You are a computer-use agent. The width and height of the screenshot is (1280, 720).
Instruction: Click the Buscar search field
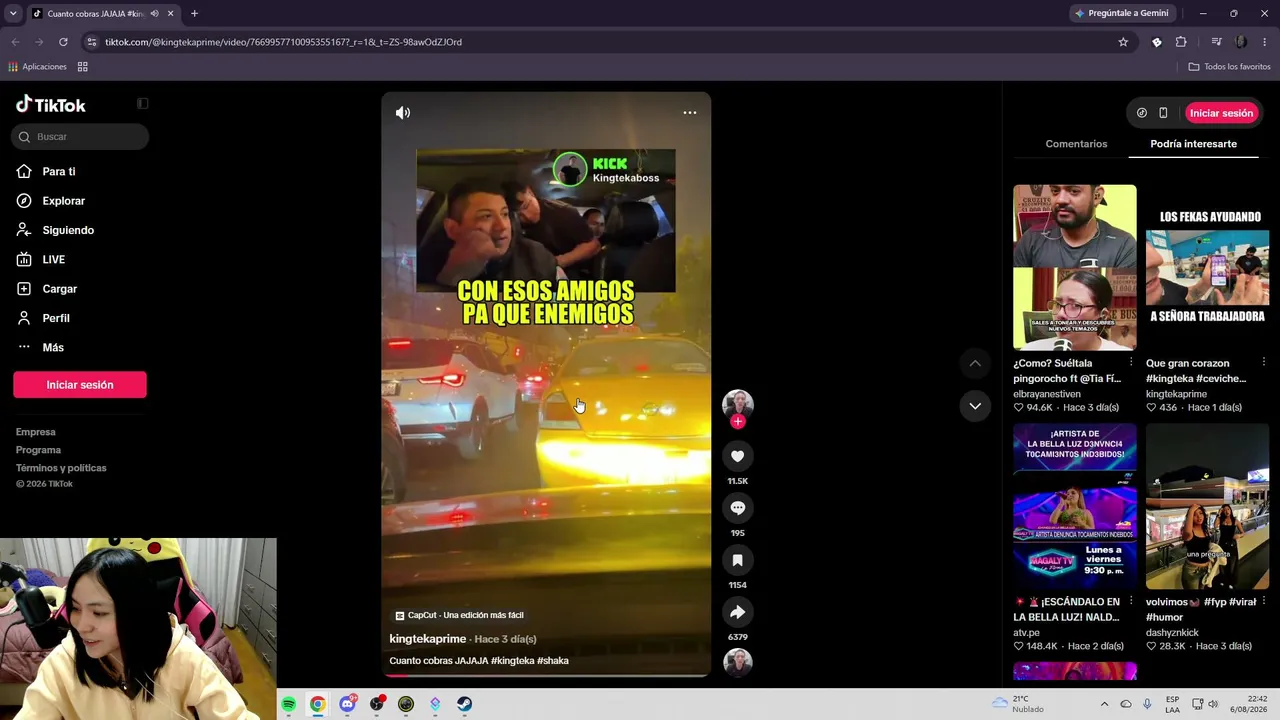[x=81, y=137]
